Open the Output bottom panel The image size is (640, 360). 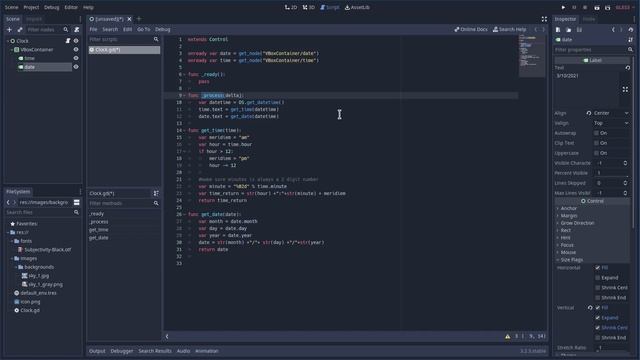point(97,351)
